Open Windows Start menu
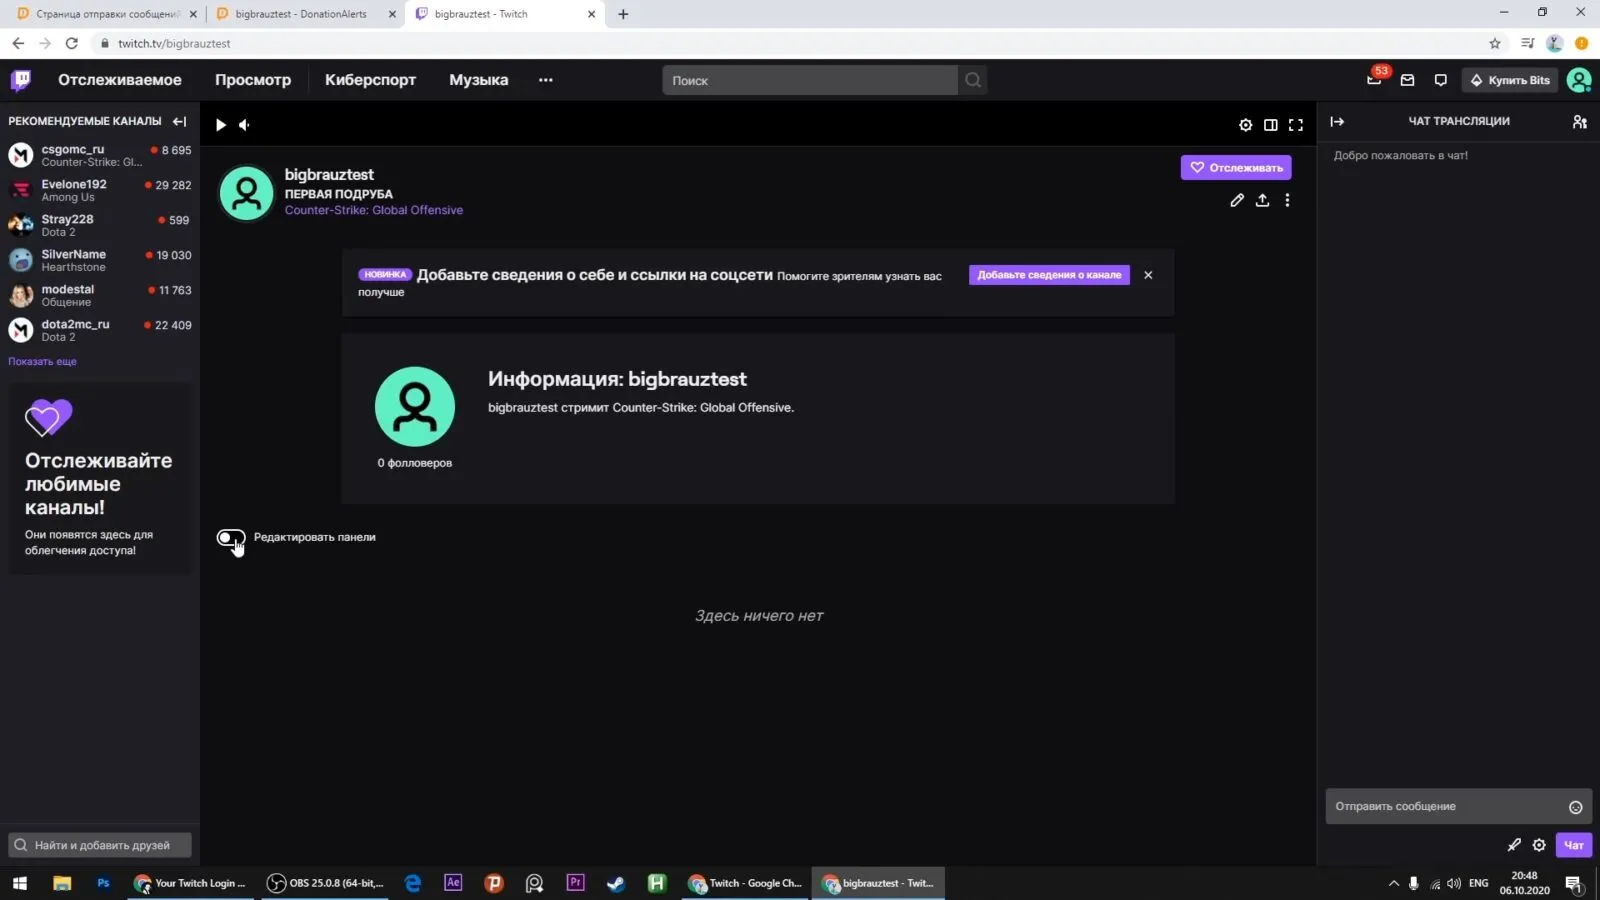This screenshot has height=900, width=1600. (x=20, y=883)
